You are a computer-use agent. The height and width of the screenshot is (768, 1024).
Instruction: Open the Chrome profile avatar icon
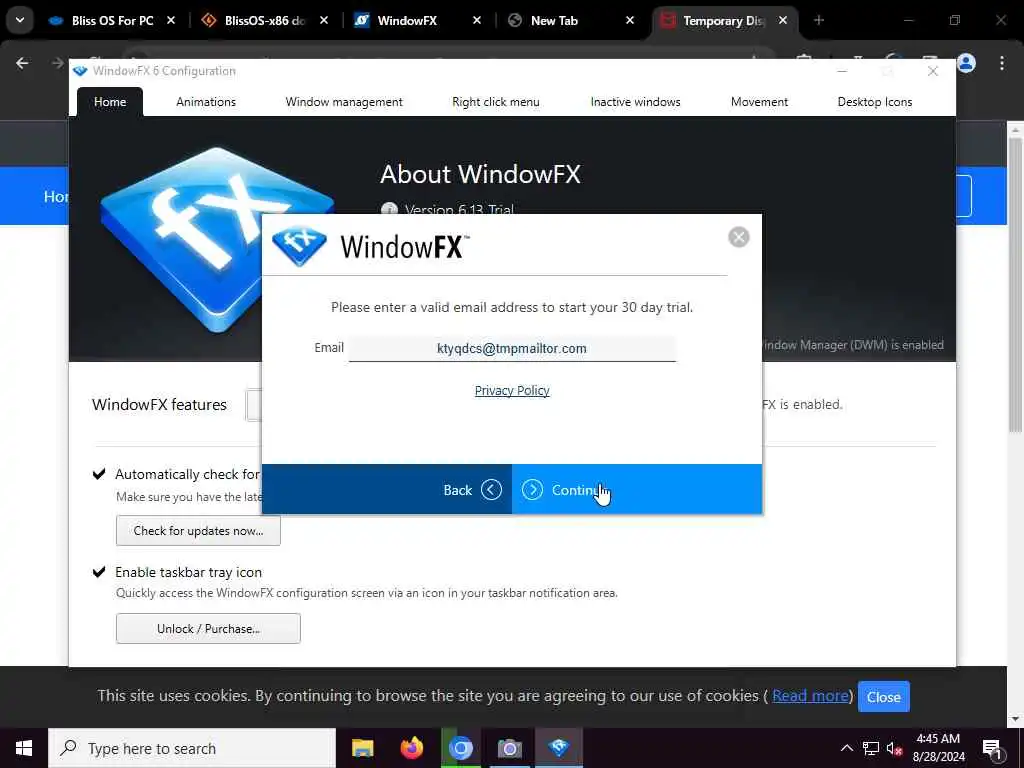pos(966,63)
